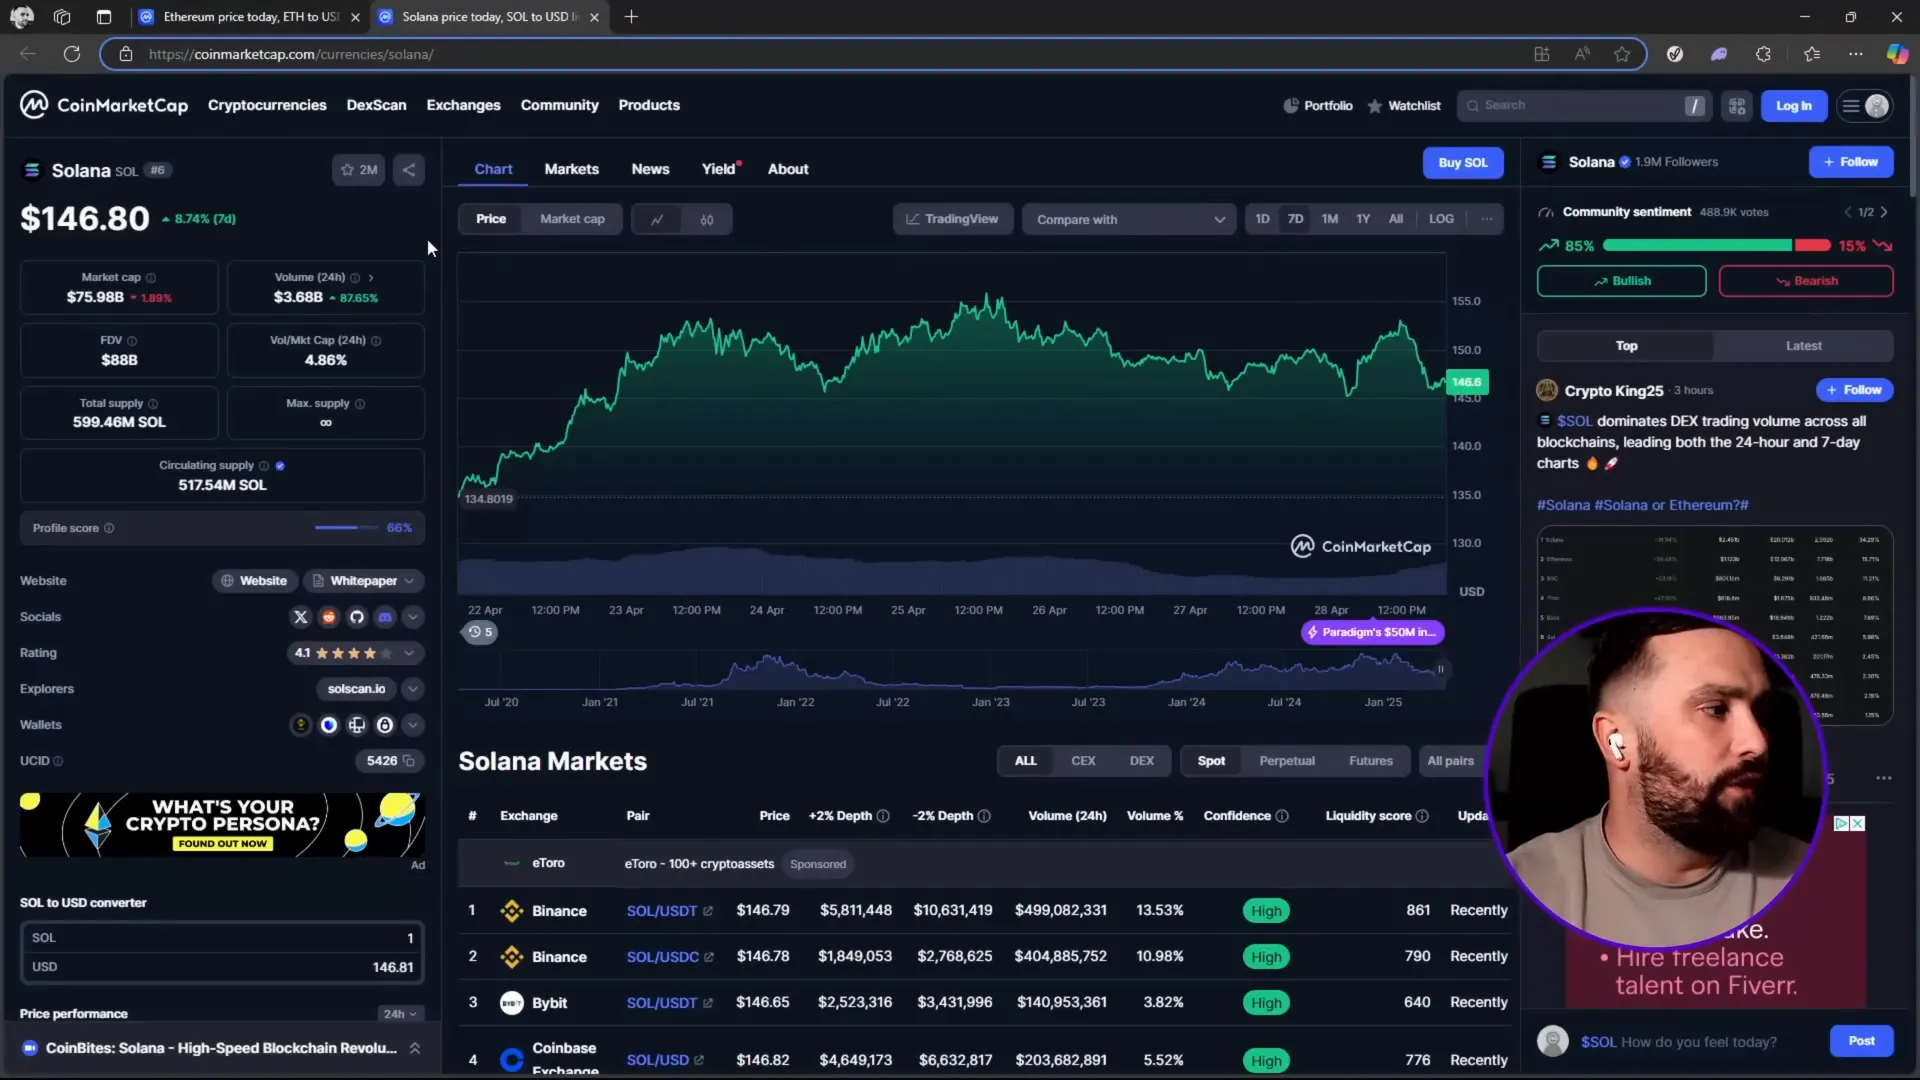Viewport: 1920px width, 1080px height.
Task: Open the Markets tab
Action: point(571,169)
